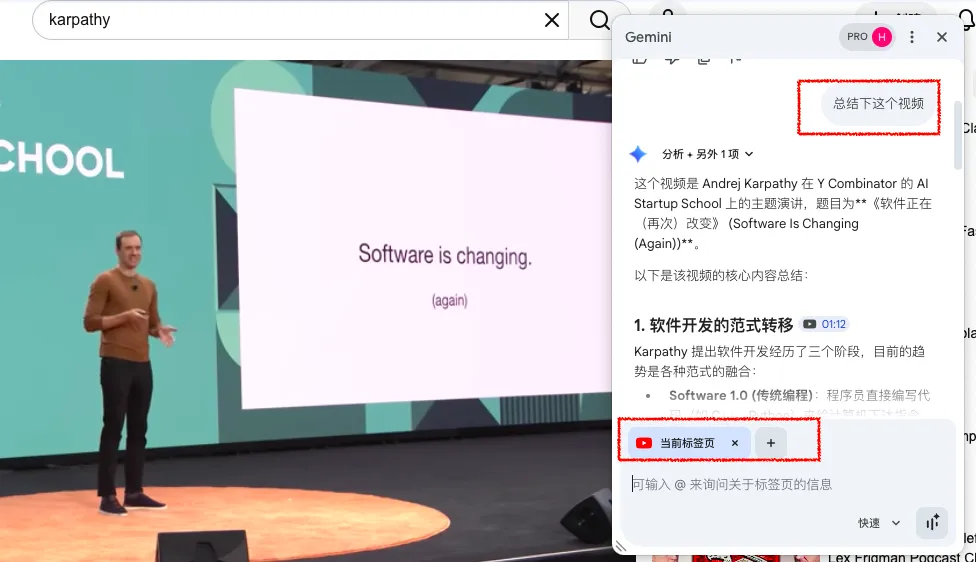Click the heading 1. 软件开发的范式转移
The width and height of the screenshot is (976, 562).
coord(713,325)
